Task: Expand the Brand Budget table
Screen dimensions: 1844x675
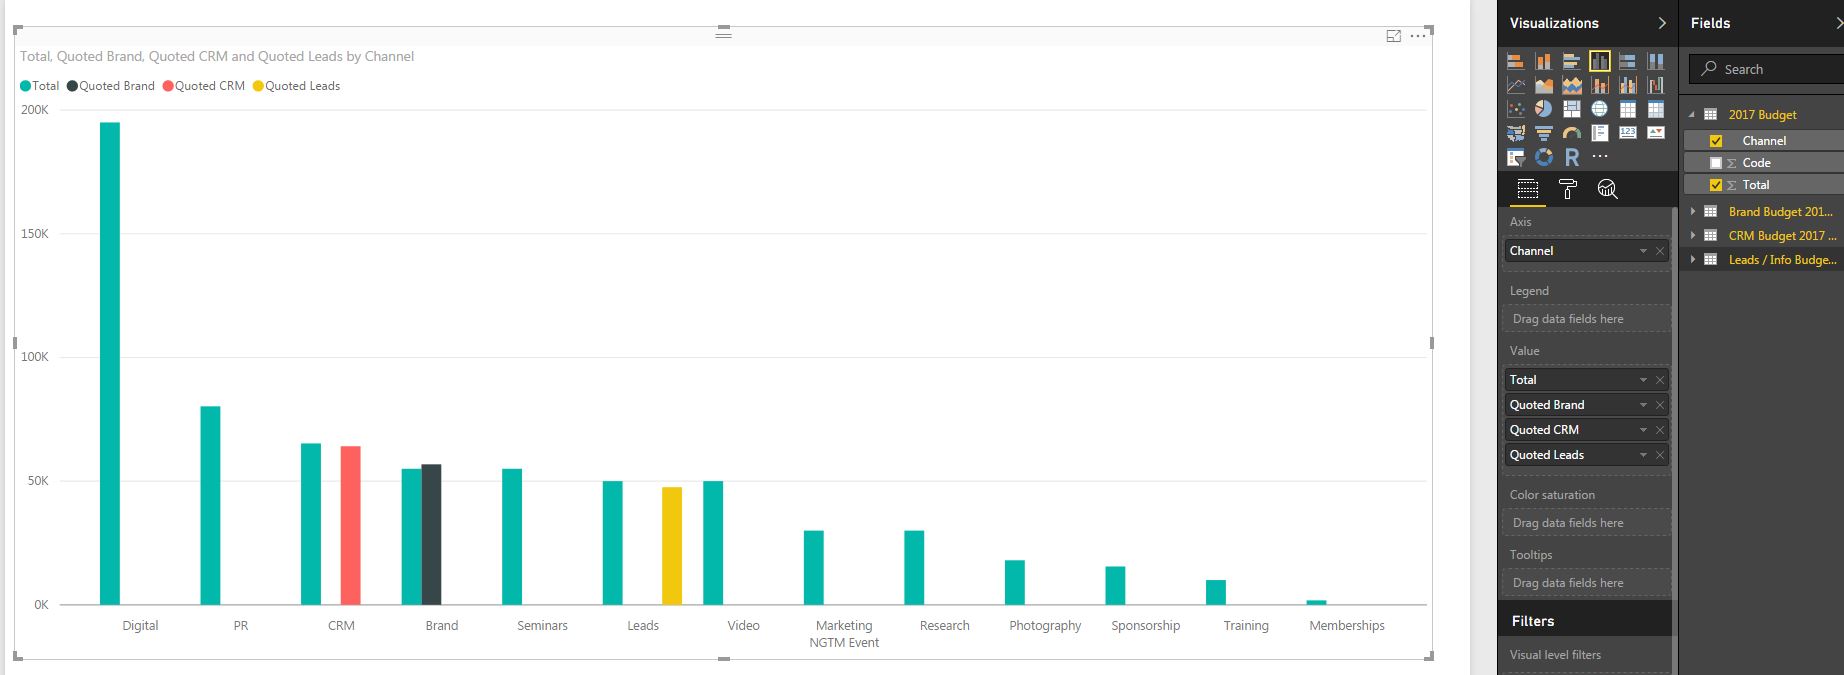Action: [1693, 212]
